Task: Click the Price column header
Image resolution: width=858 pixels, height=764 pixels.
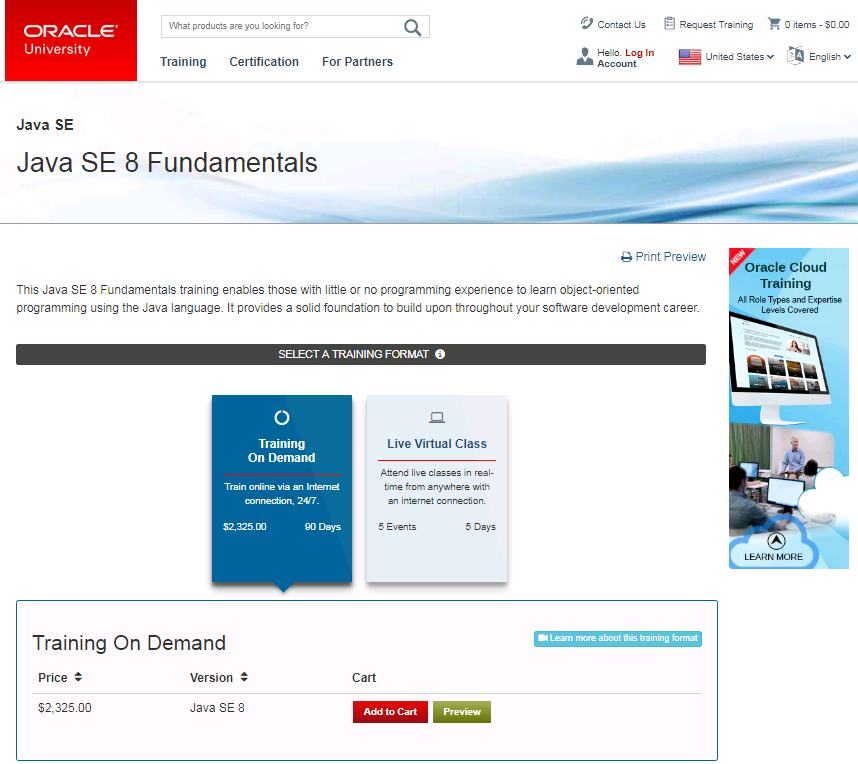Action: (53, 678)
